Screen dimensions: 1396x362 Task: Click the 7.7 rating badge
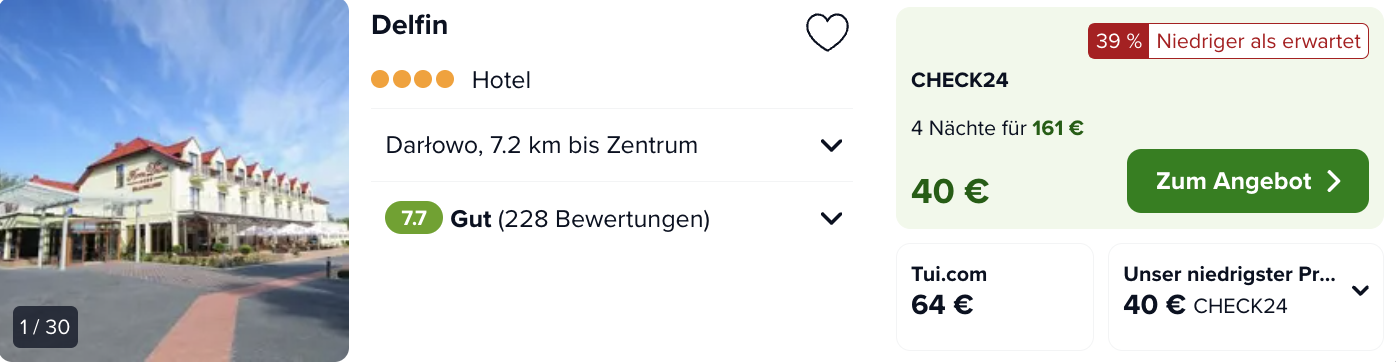coord(414,218)
